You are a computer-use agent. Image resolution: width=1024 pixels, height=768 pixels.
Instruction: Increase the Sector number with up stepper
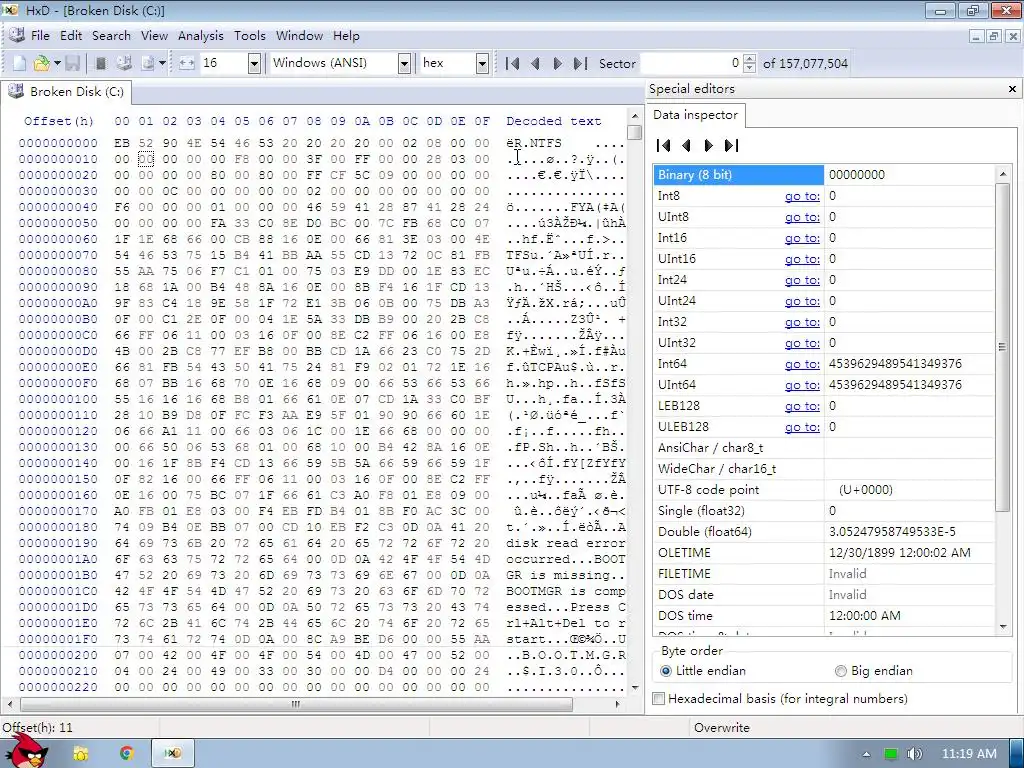[750, 59]
